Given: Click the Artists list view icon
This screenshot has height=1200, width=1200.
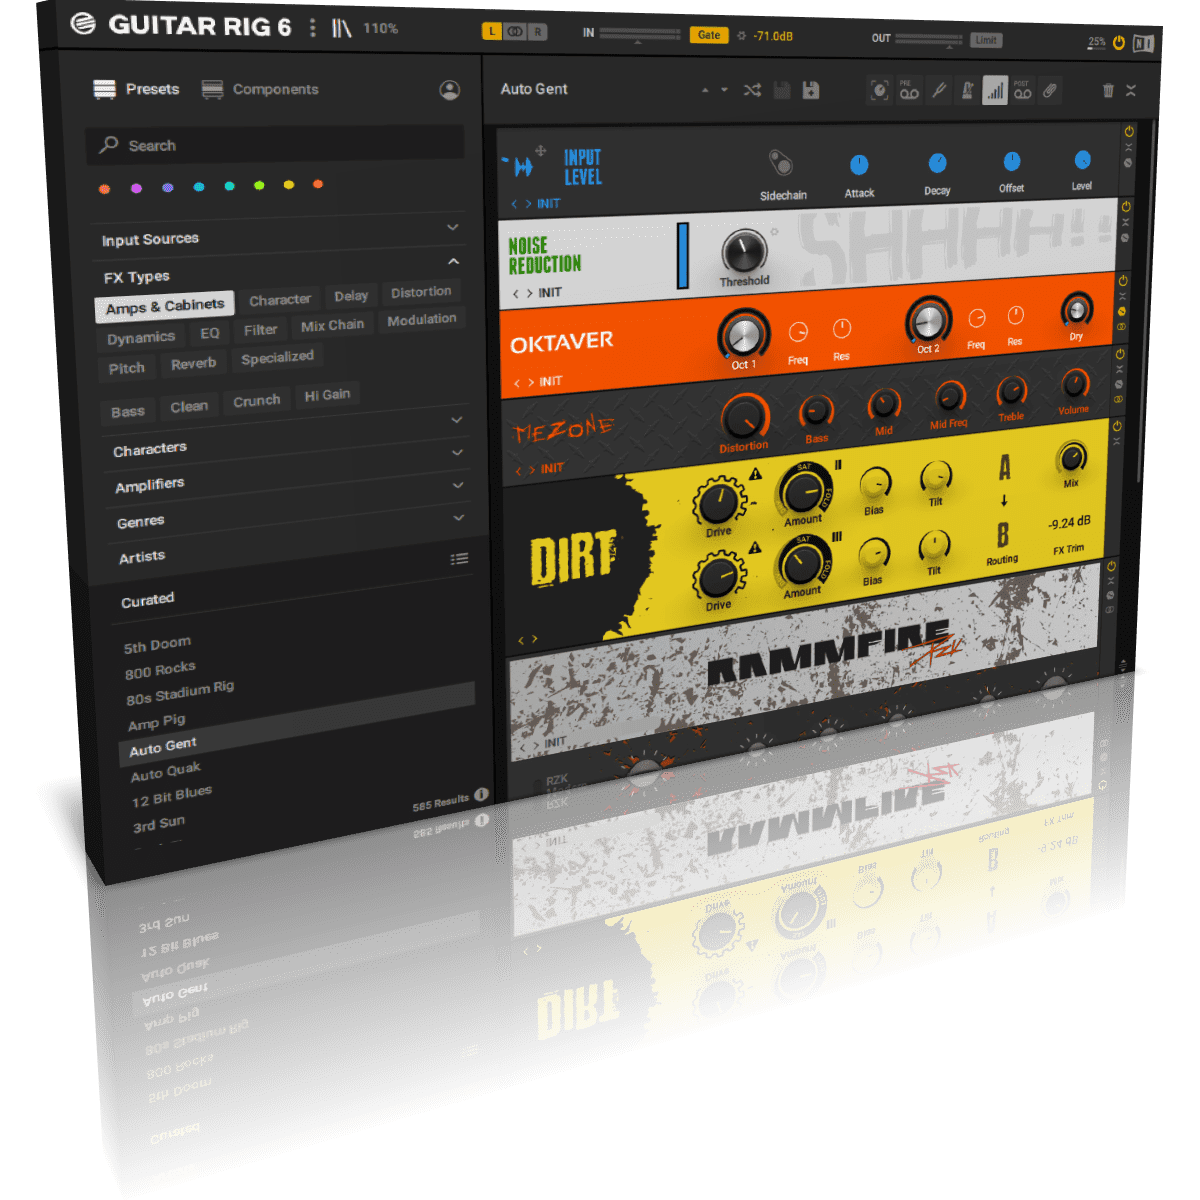Looking at the screenshot, I should (459, 559).
